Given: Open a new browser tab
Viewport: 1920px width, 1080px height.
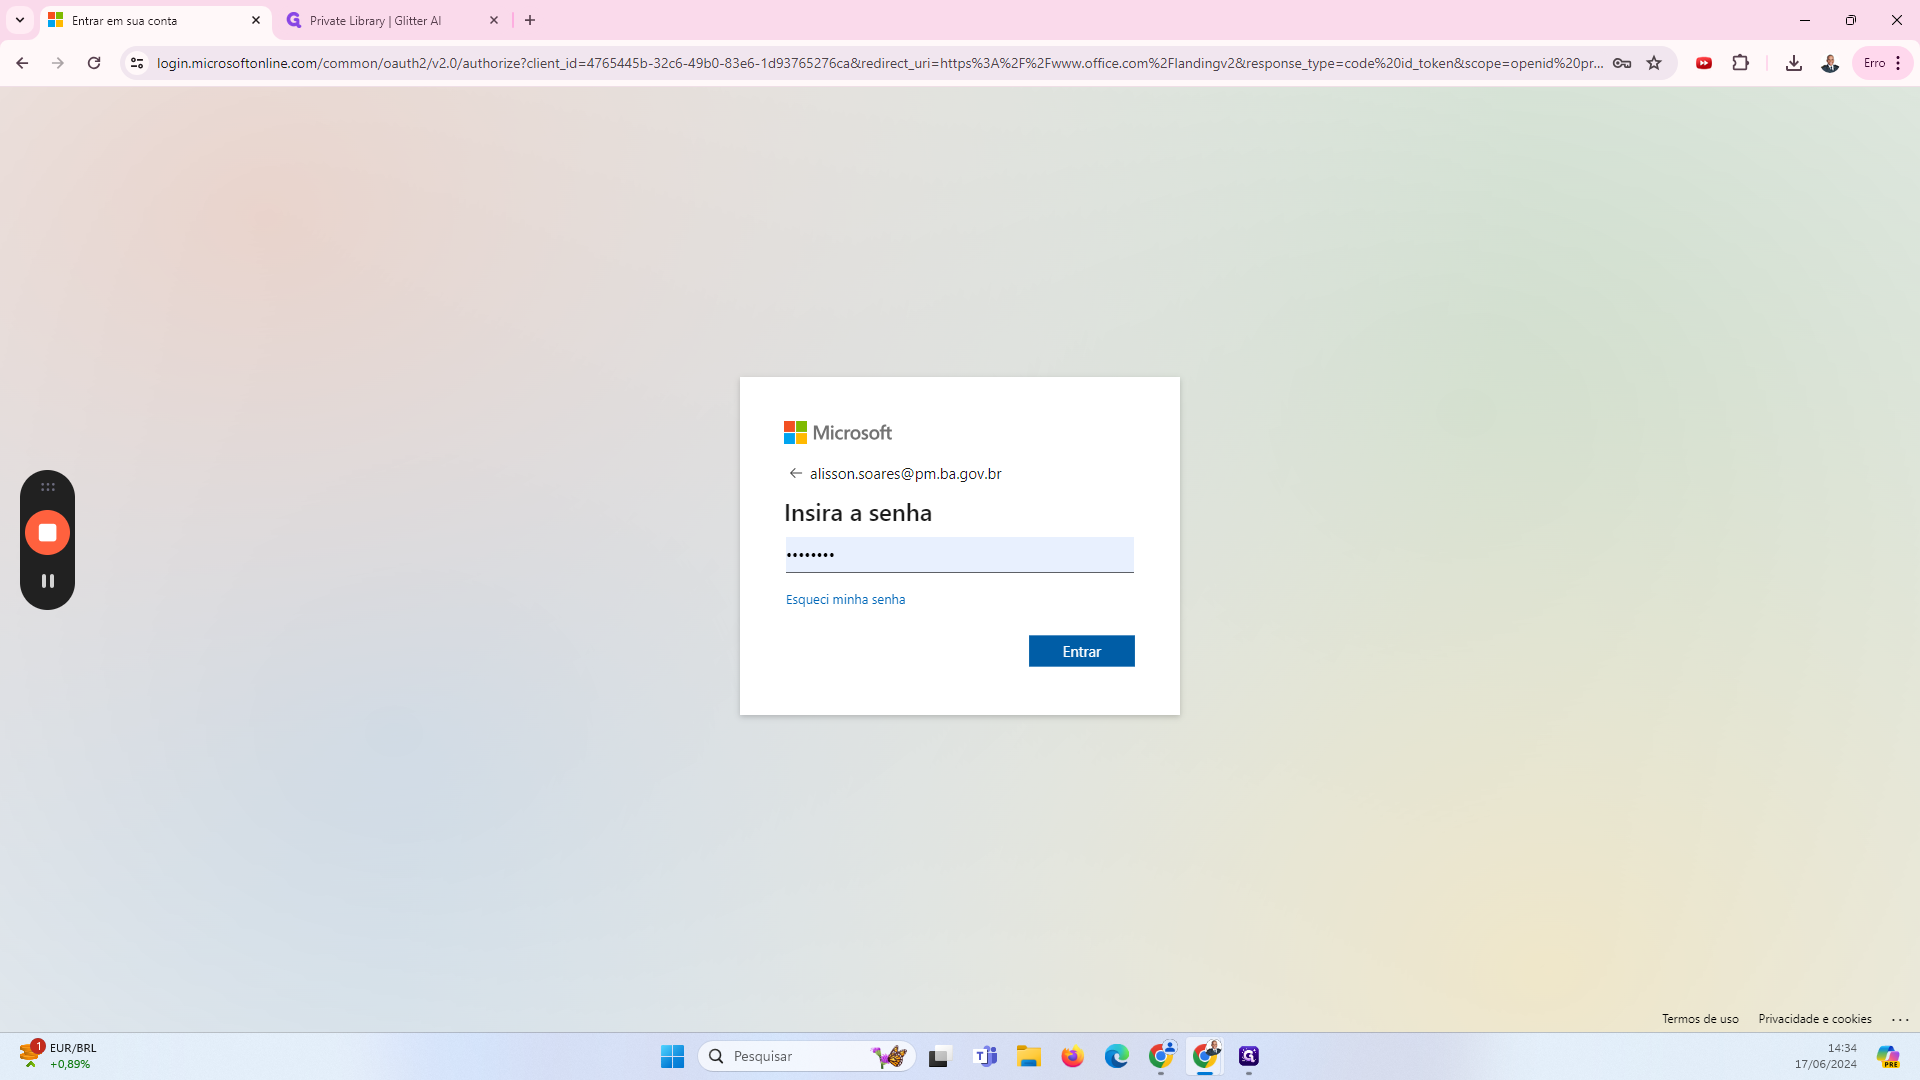Looking at the screenshot, I should (x=530, y=20).
